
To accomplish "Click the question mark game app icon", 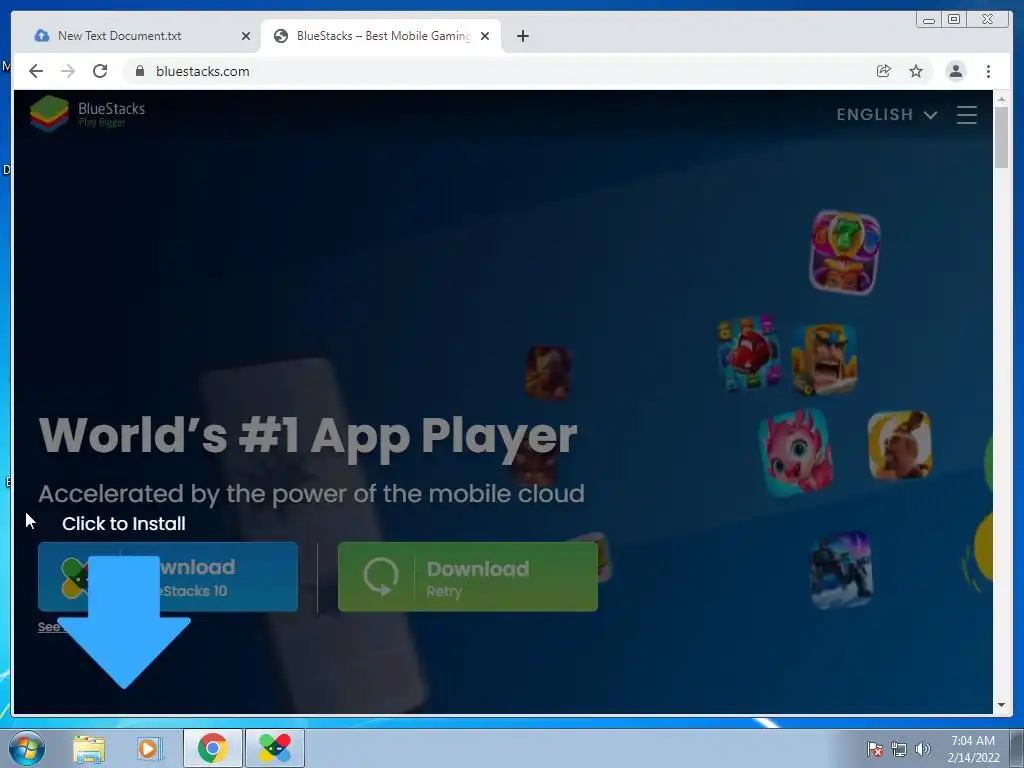I will 844,252.
